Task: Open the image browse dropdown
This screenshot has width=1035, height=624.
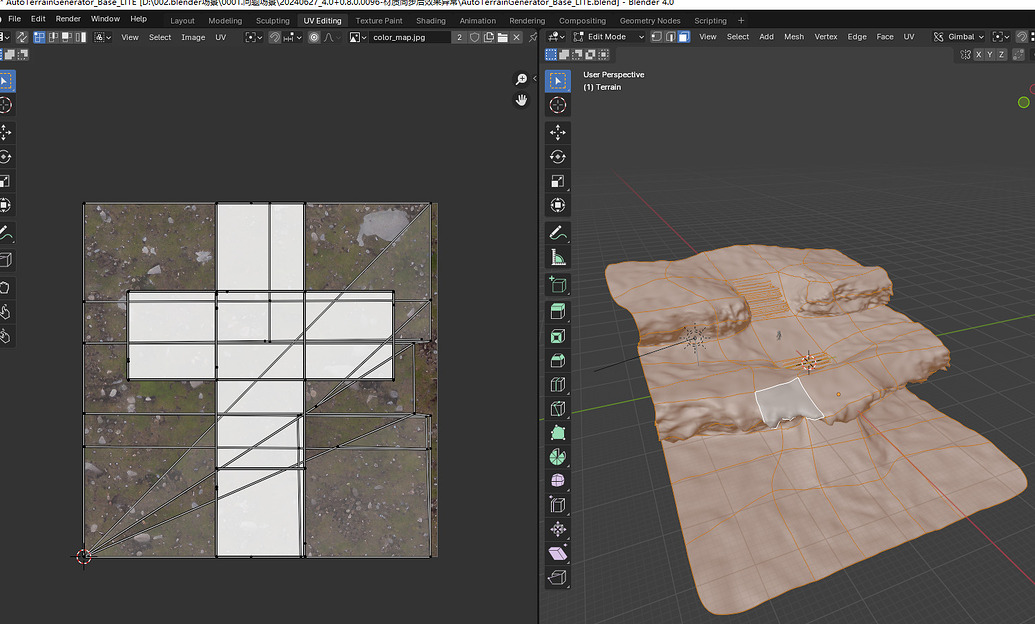Action: pyautogui.click(x=358, y=37)
